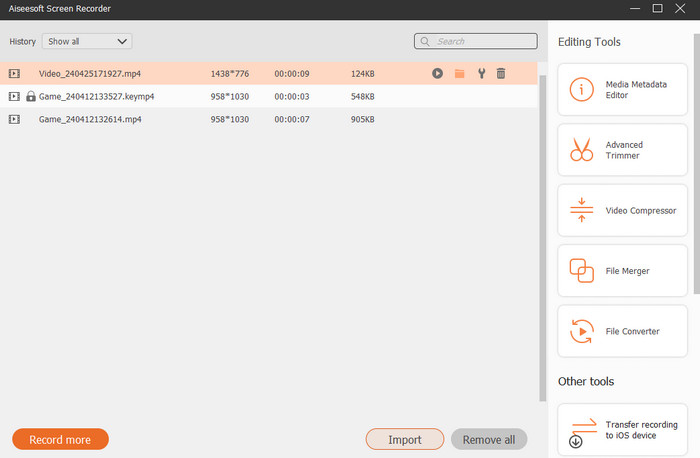This screenshot has height=458, width=700.
Task: Click the File Merger overlapping squares icon
Action: pyautogui.click(x=581, y=271)
